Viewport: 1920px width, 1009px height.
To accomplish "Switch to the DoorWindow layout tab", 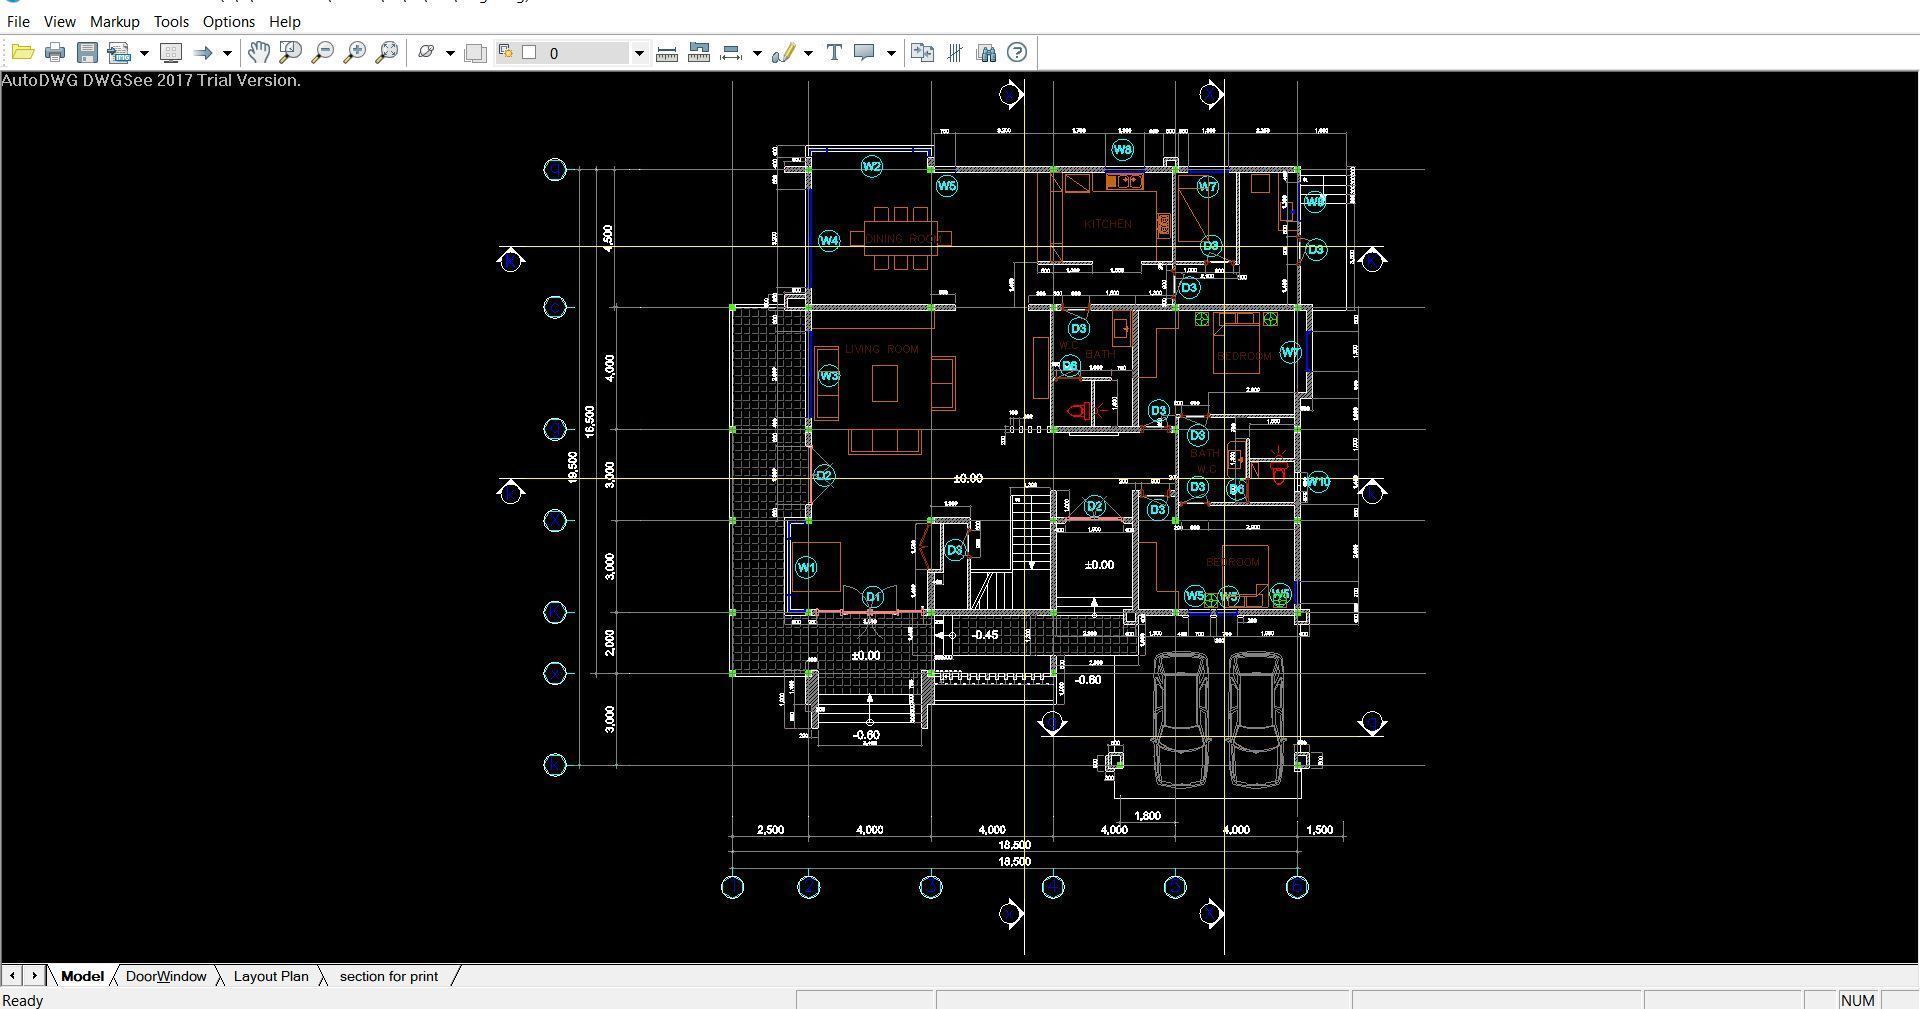I will pyautogui.click(x=166, y=976).
